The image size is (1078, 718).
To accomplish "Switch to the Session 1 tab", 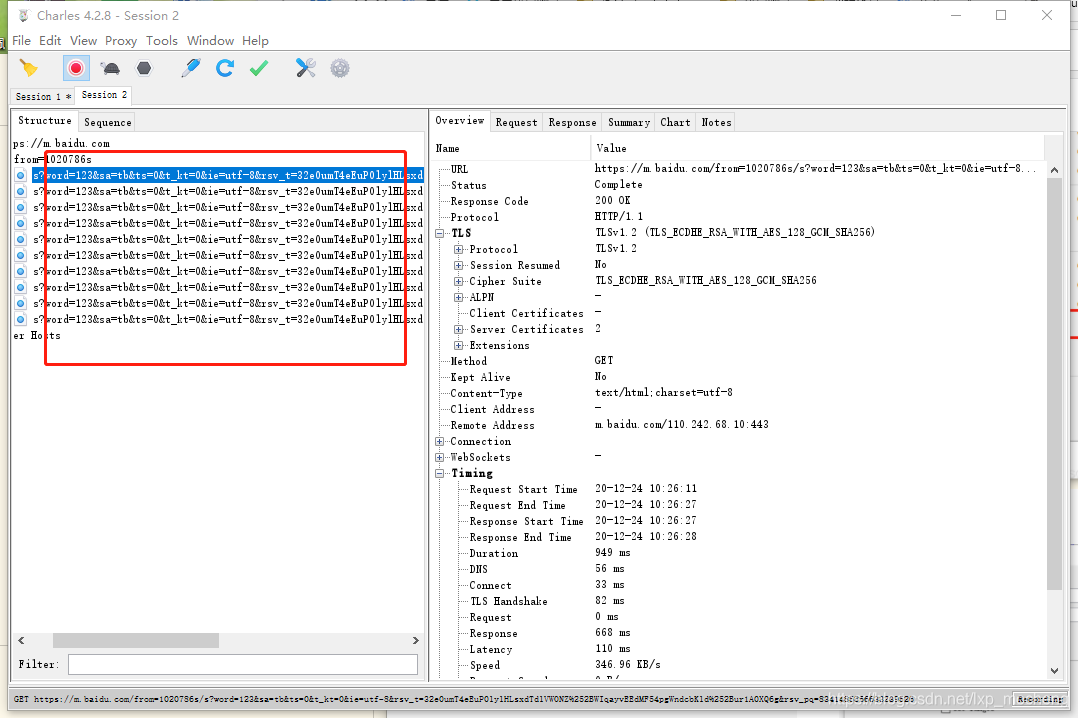I will [43, 96].
